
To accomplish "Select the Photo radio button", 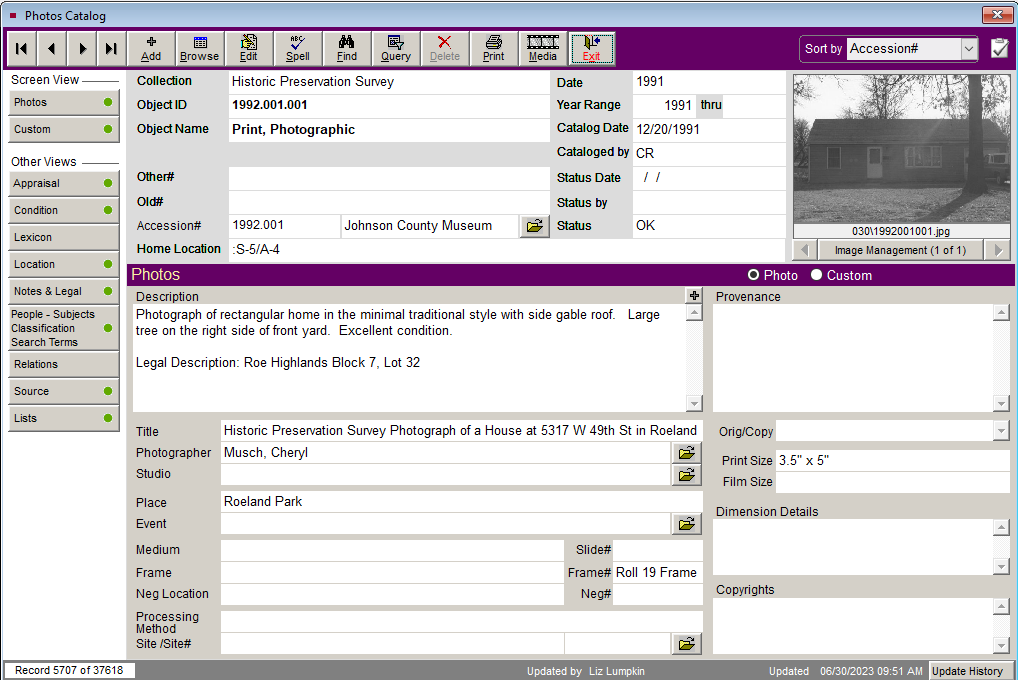I will click(x=754, y=275).
